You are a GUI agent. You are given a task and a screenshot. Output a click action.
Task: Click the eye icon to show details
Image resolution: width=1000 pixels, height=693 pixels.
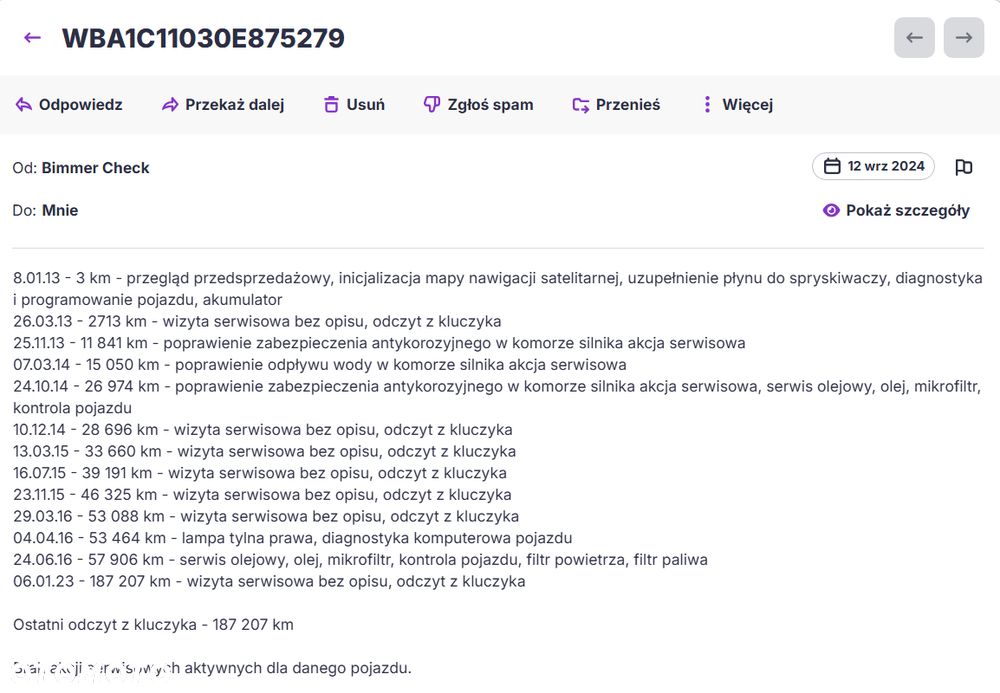coord(831,210)
